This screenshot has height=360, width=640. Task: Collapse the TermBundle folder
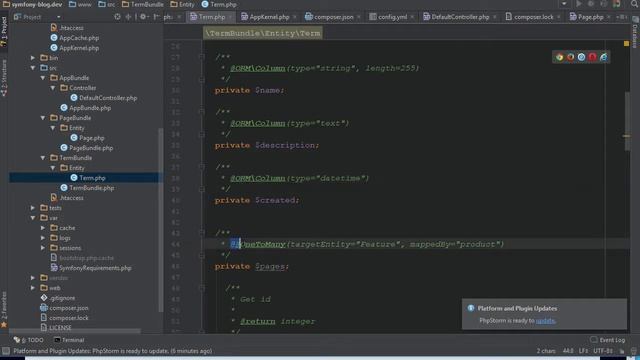point(43,158)
